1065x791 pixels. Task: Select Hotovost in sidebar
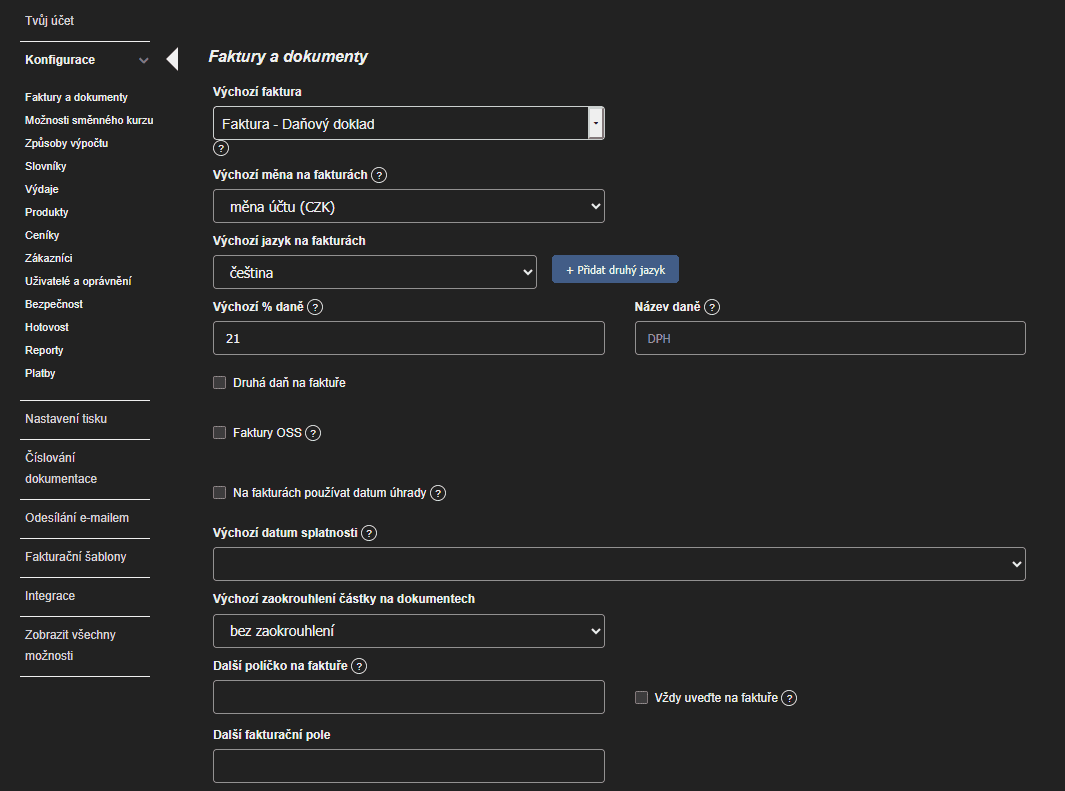click(x=47, y=327)
